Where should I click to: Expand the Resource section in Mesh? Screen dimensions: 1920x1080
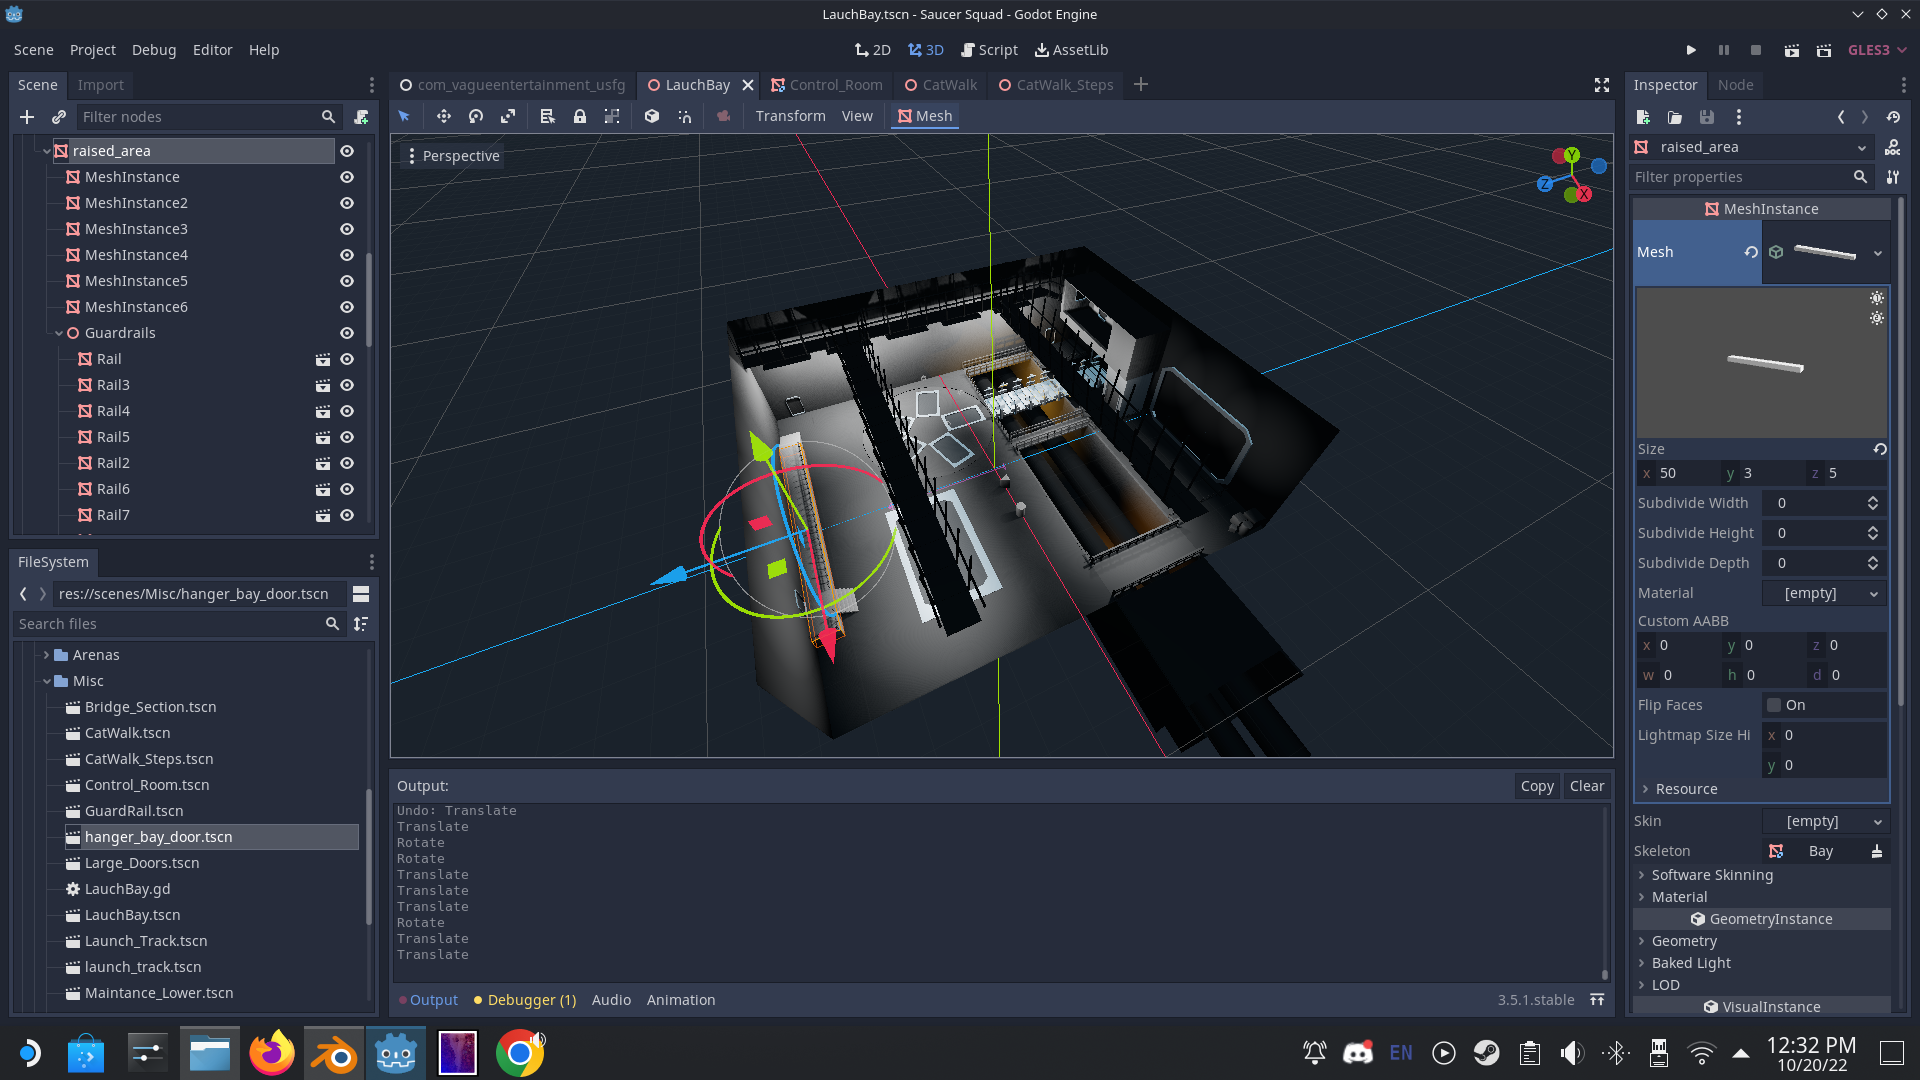[1686, 789]
